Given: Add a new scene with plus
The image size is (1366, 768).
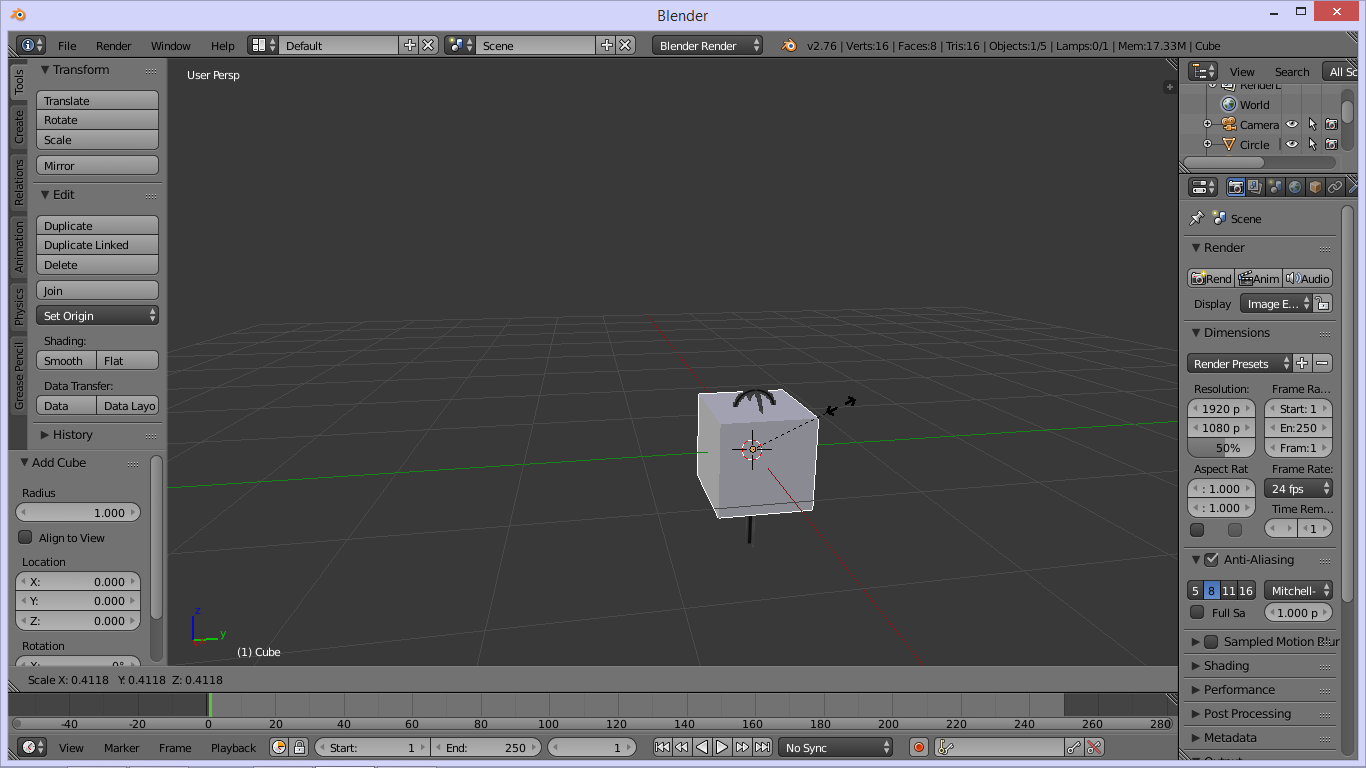Looking at the screenshot, I should point(606,45).
